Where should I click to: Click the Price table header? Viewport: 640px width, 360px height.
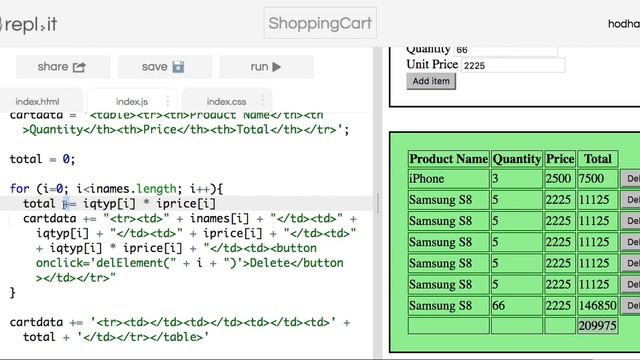[560, 159]
